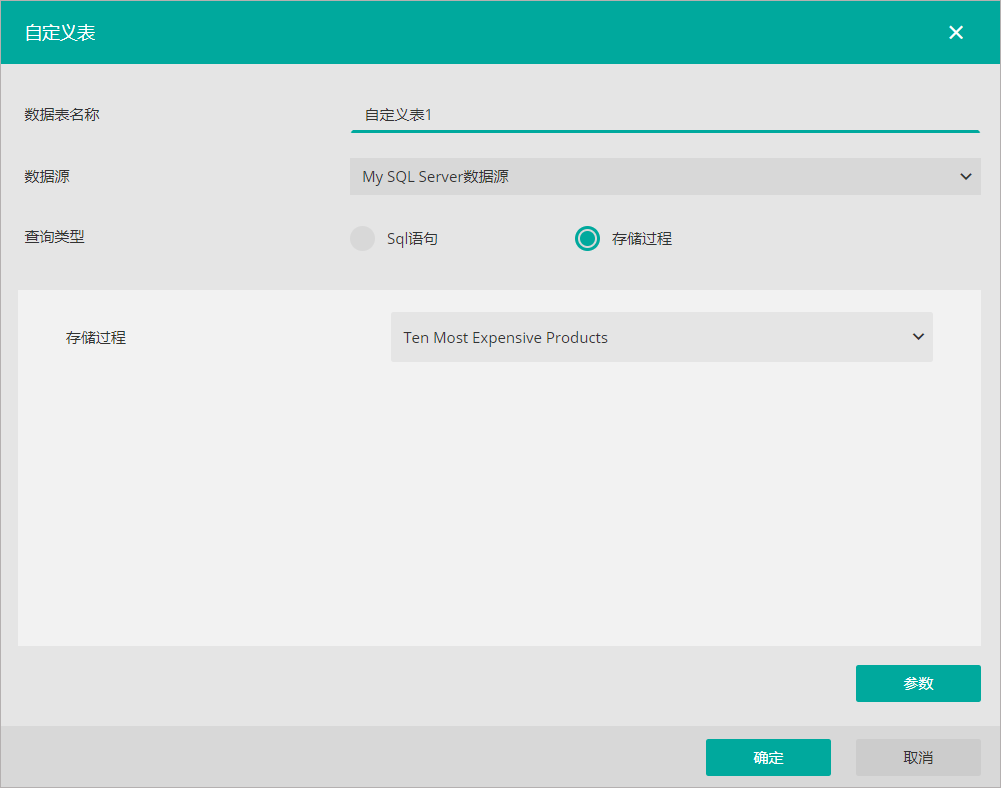Click the 存储过程 query type label text
The height and width of the screenshot is (788, 1001).
click(x=641, y=239)
